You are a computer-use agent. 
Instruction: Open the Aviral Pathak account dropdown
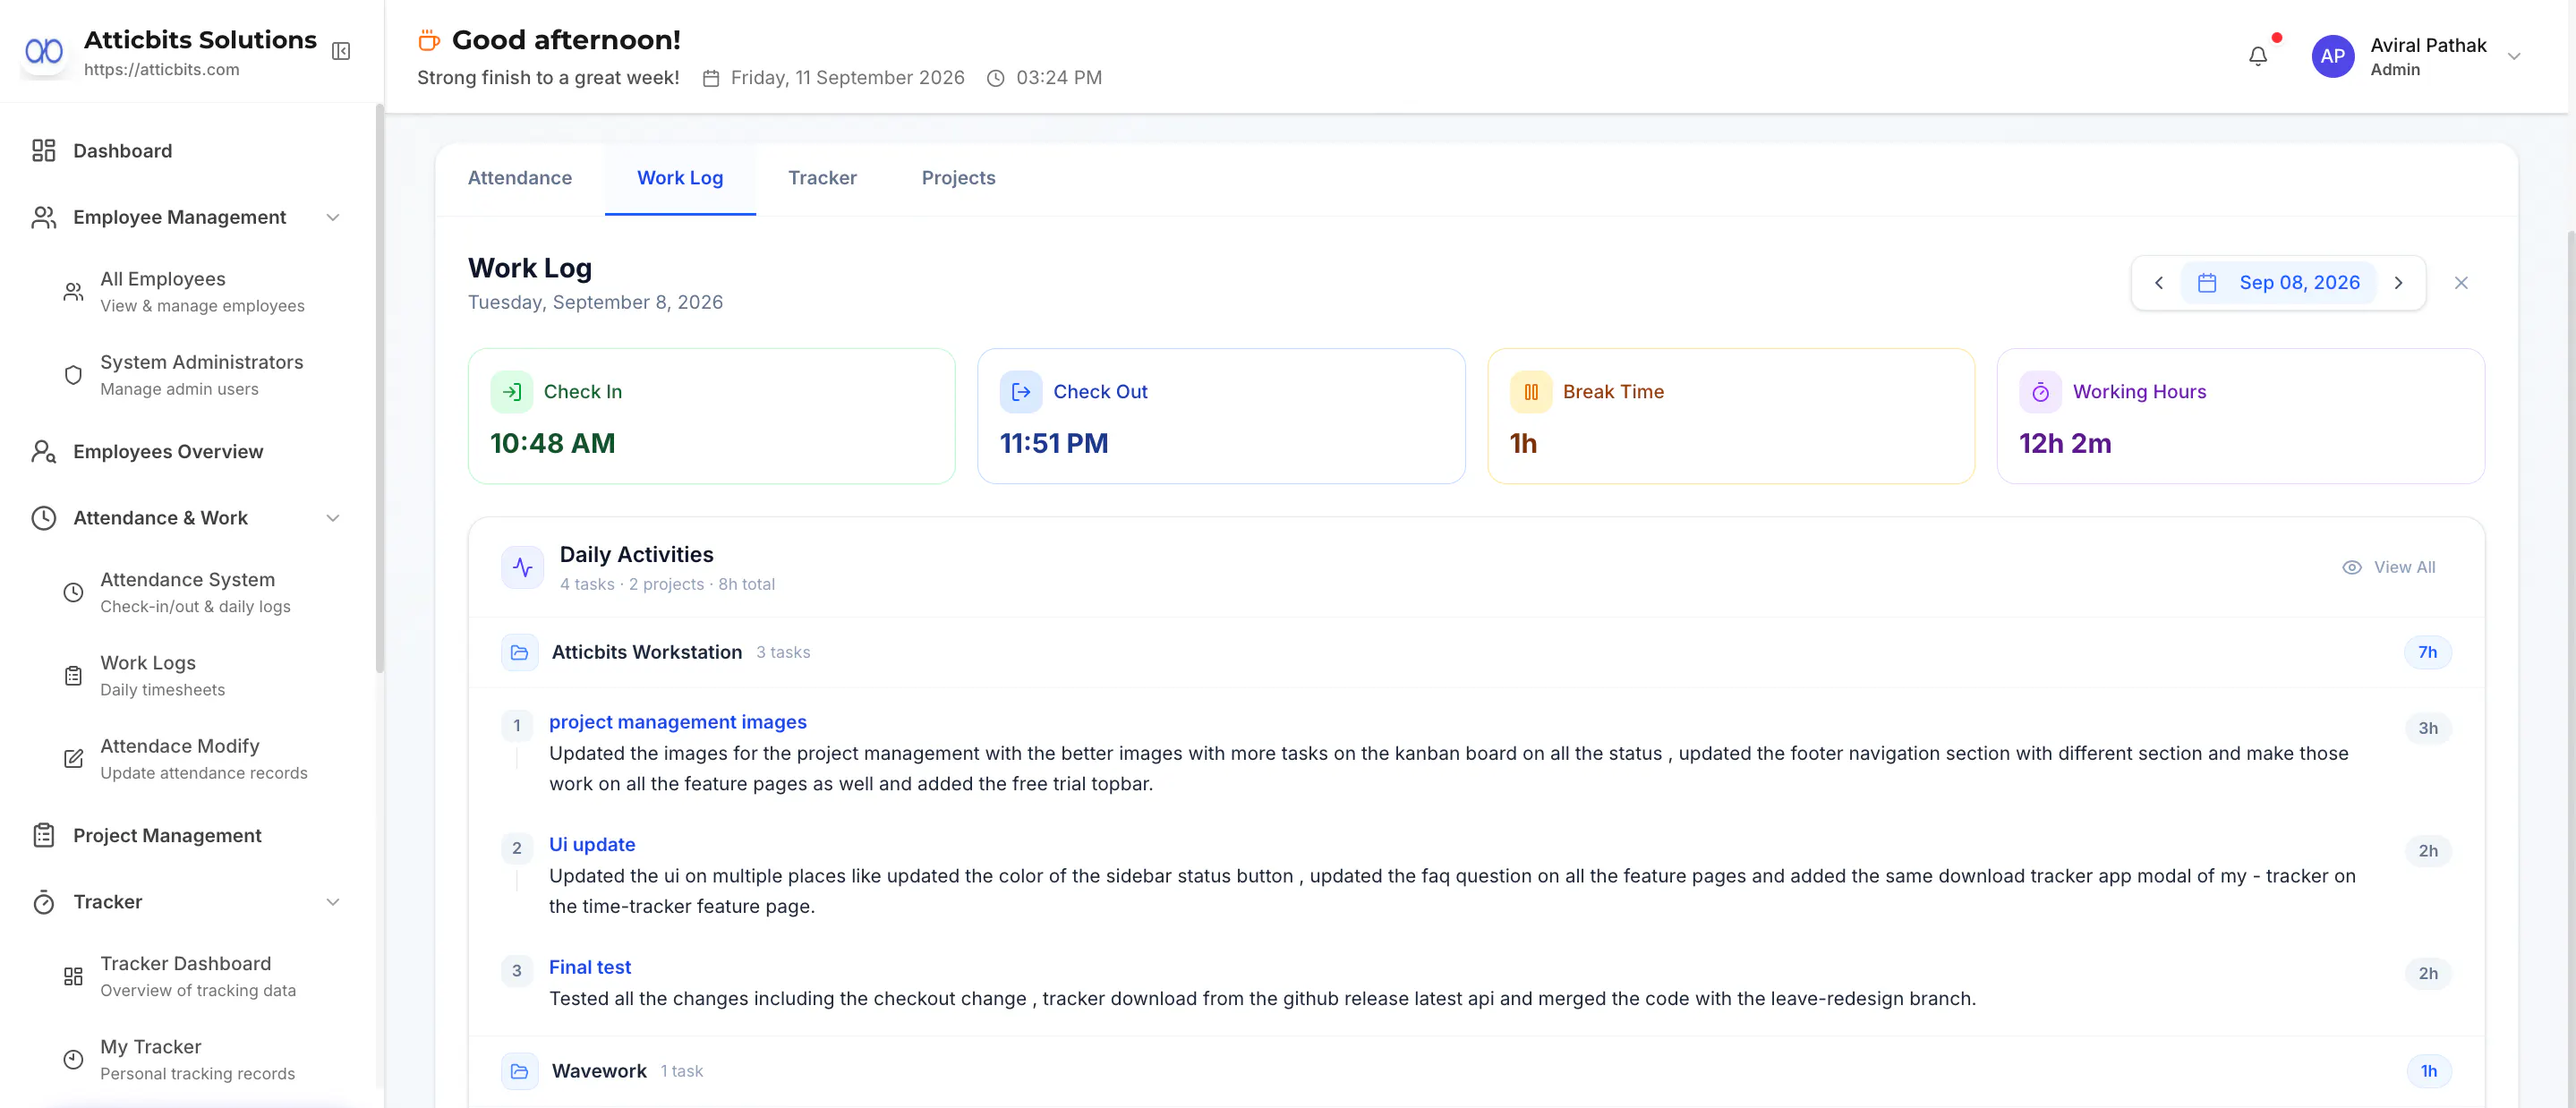point(2513,57)
